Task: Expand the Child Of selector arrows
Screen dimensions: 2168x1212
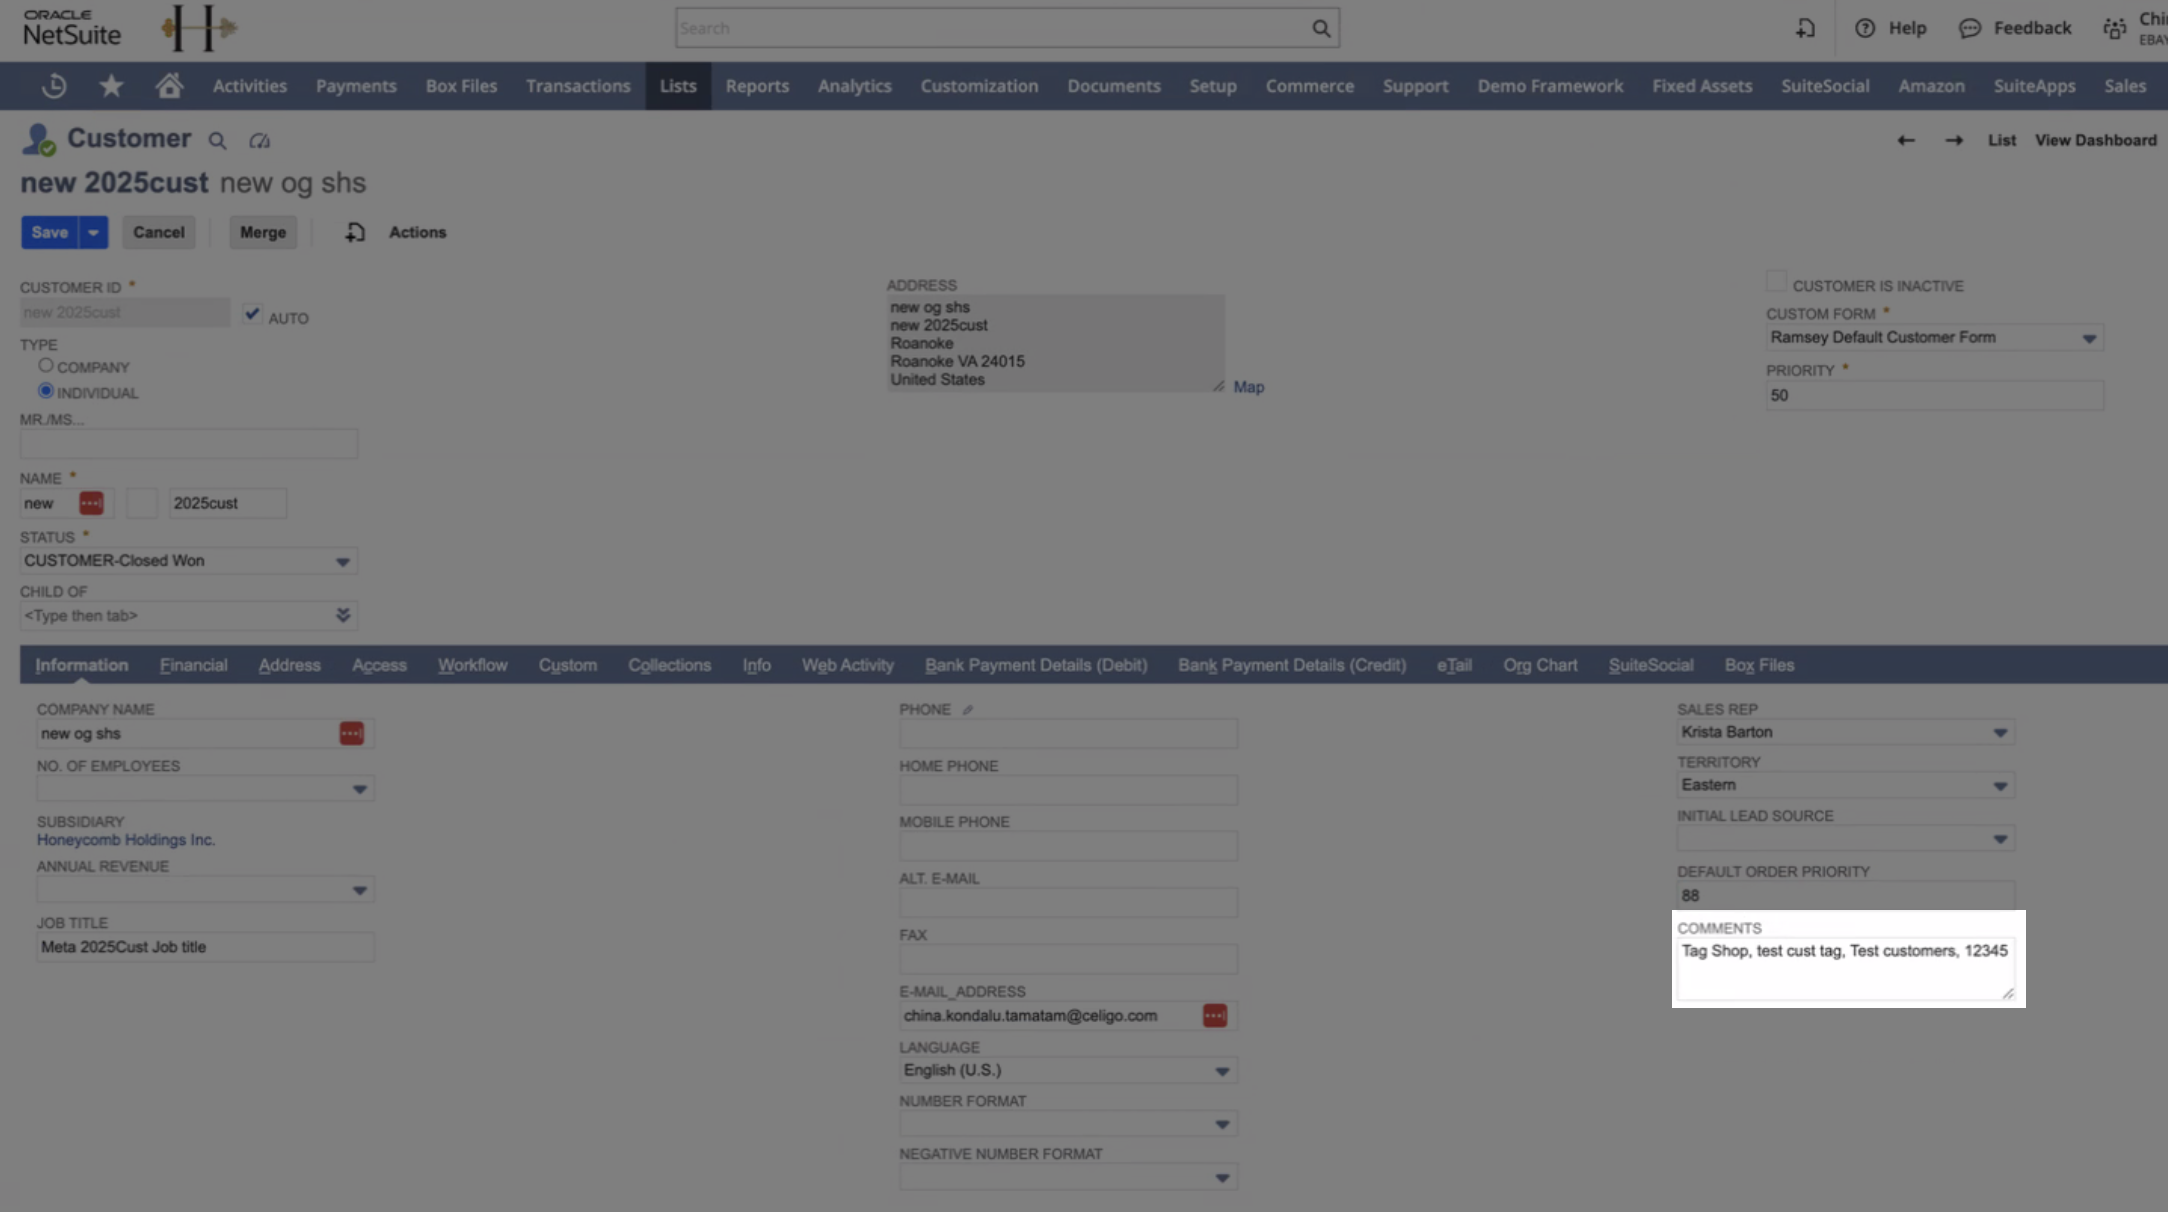Action: coord(343,615)
